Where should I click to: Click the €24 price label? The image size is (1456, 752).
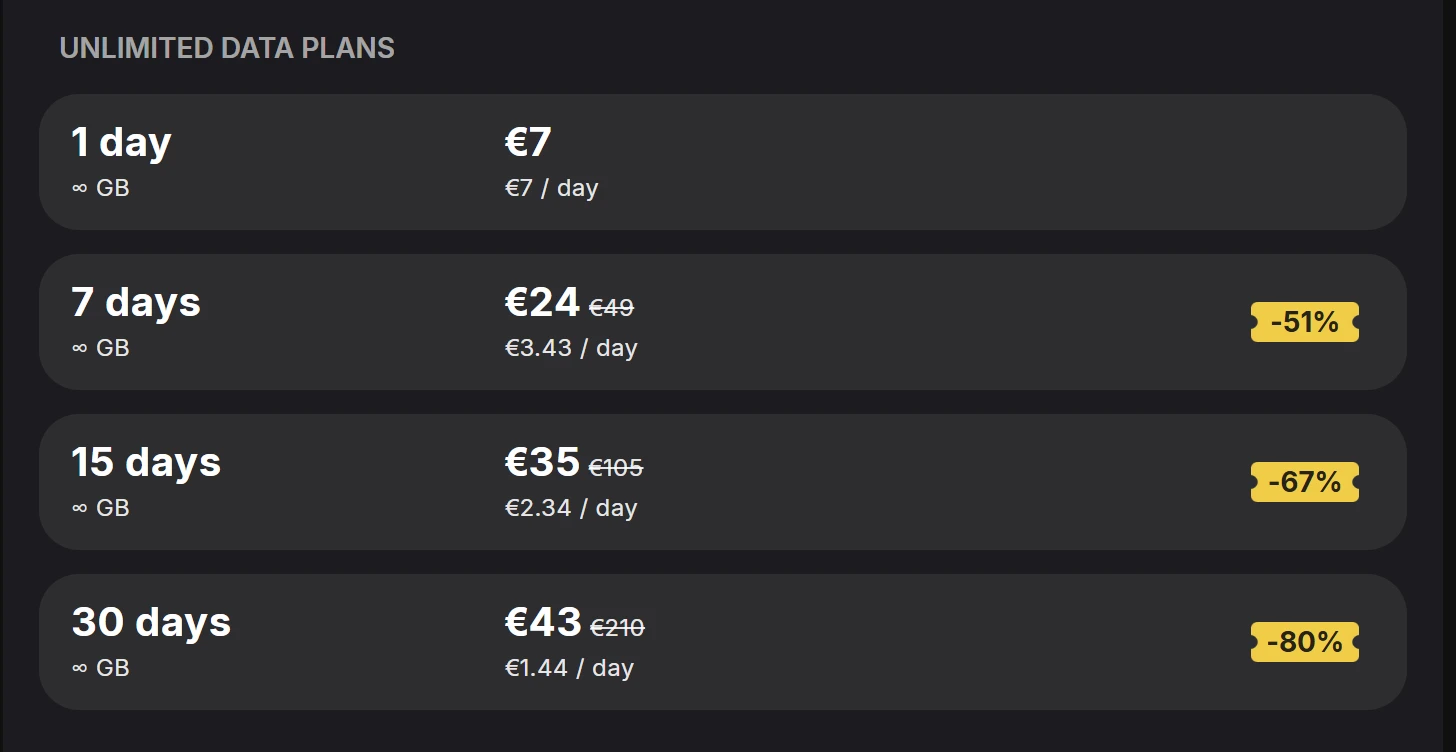pos(542,302)
